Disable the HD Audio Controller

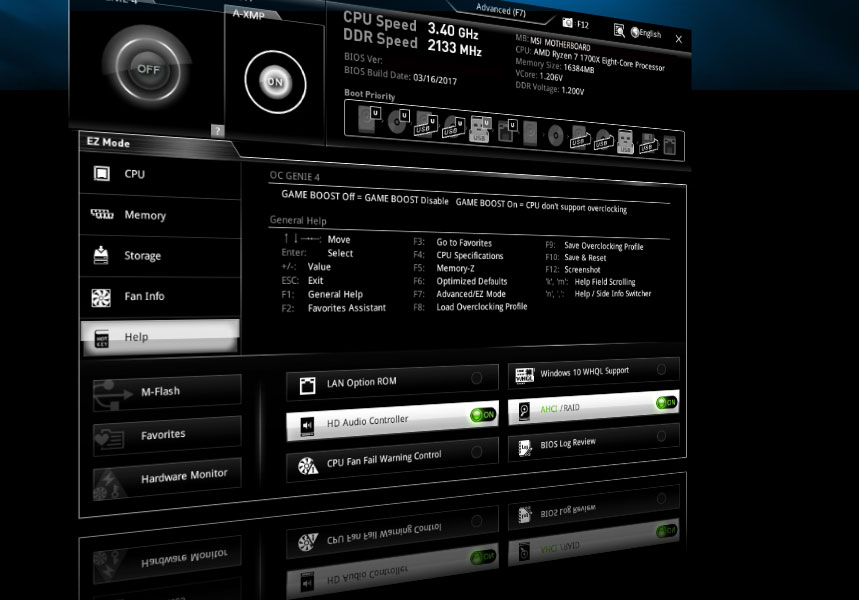(x=392, y=421)
